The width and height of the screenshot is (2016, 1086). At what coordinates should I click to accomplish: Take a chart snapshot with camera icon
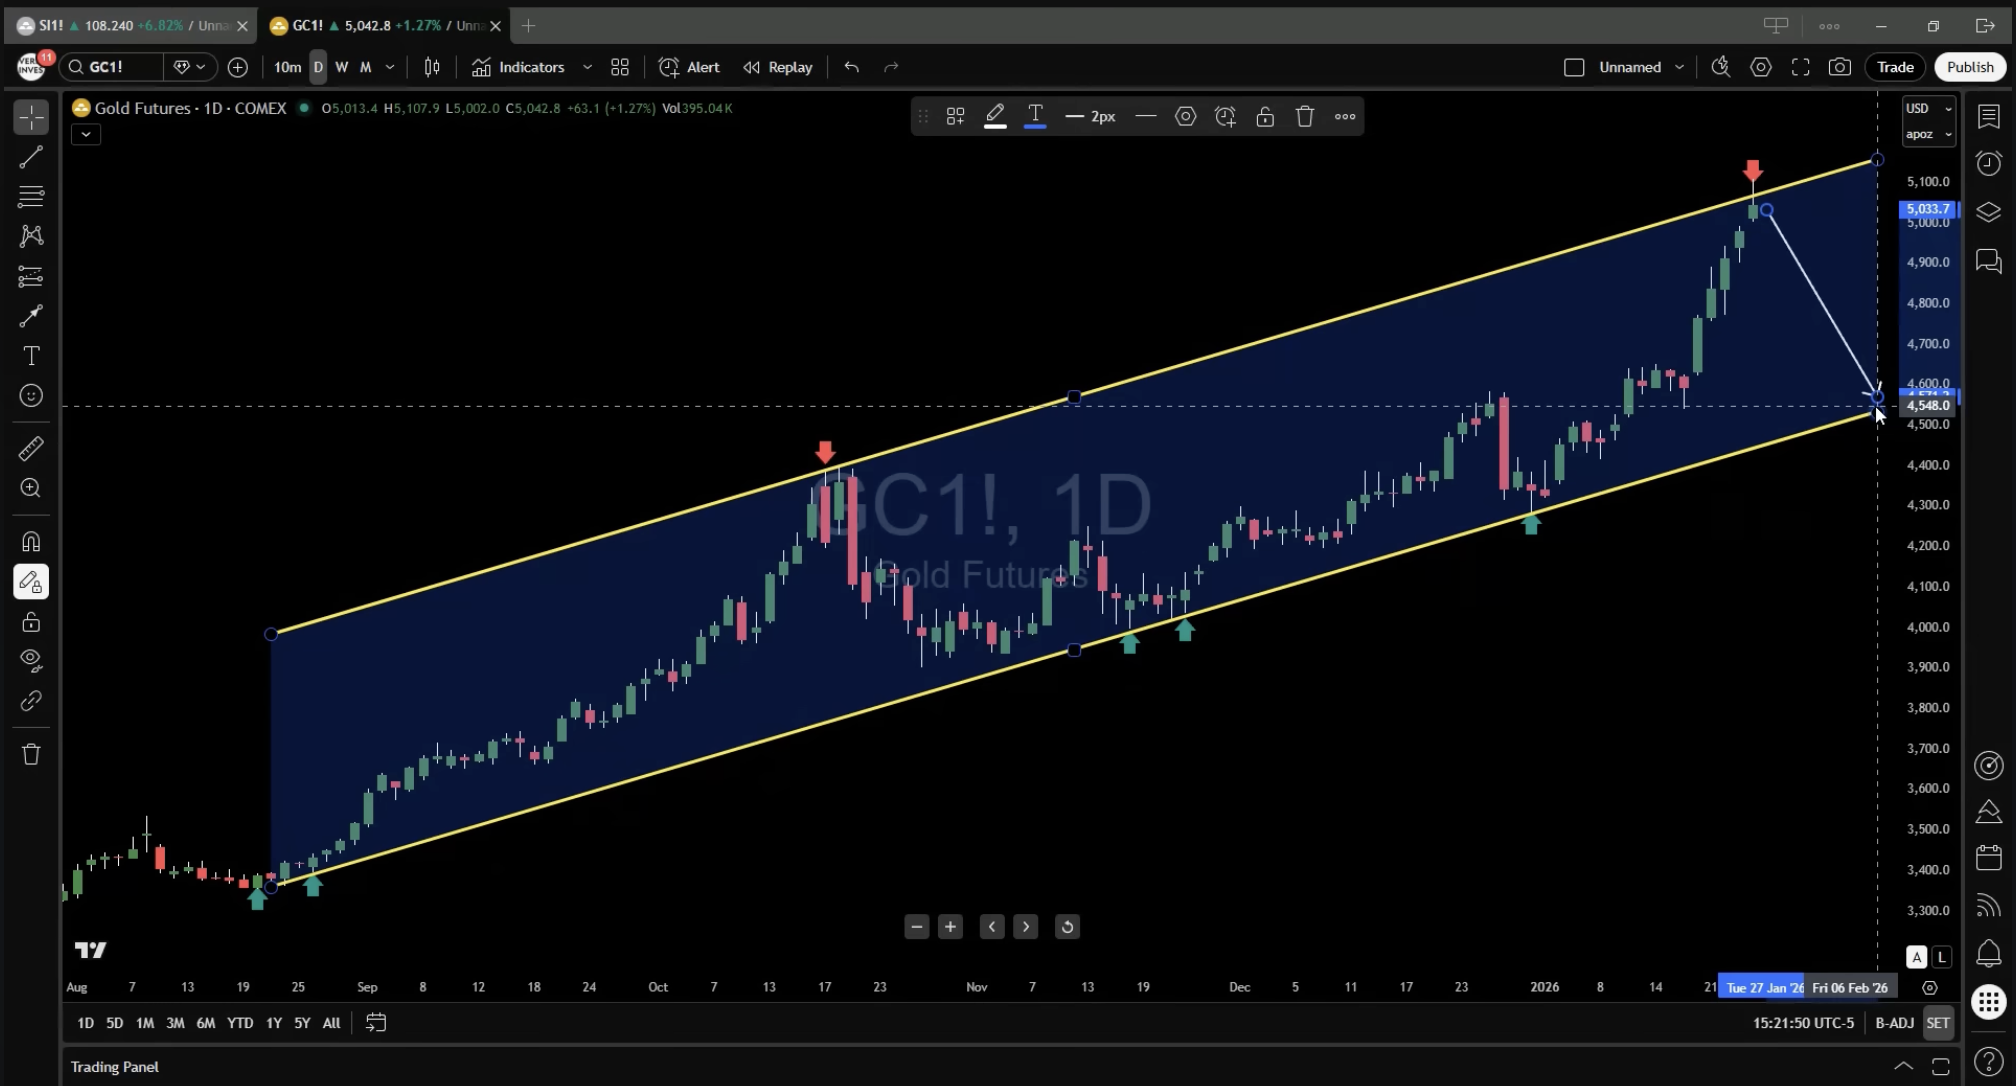1839,67
